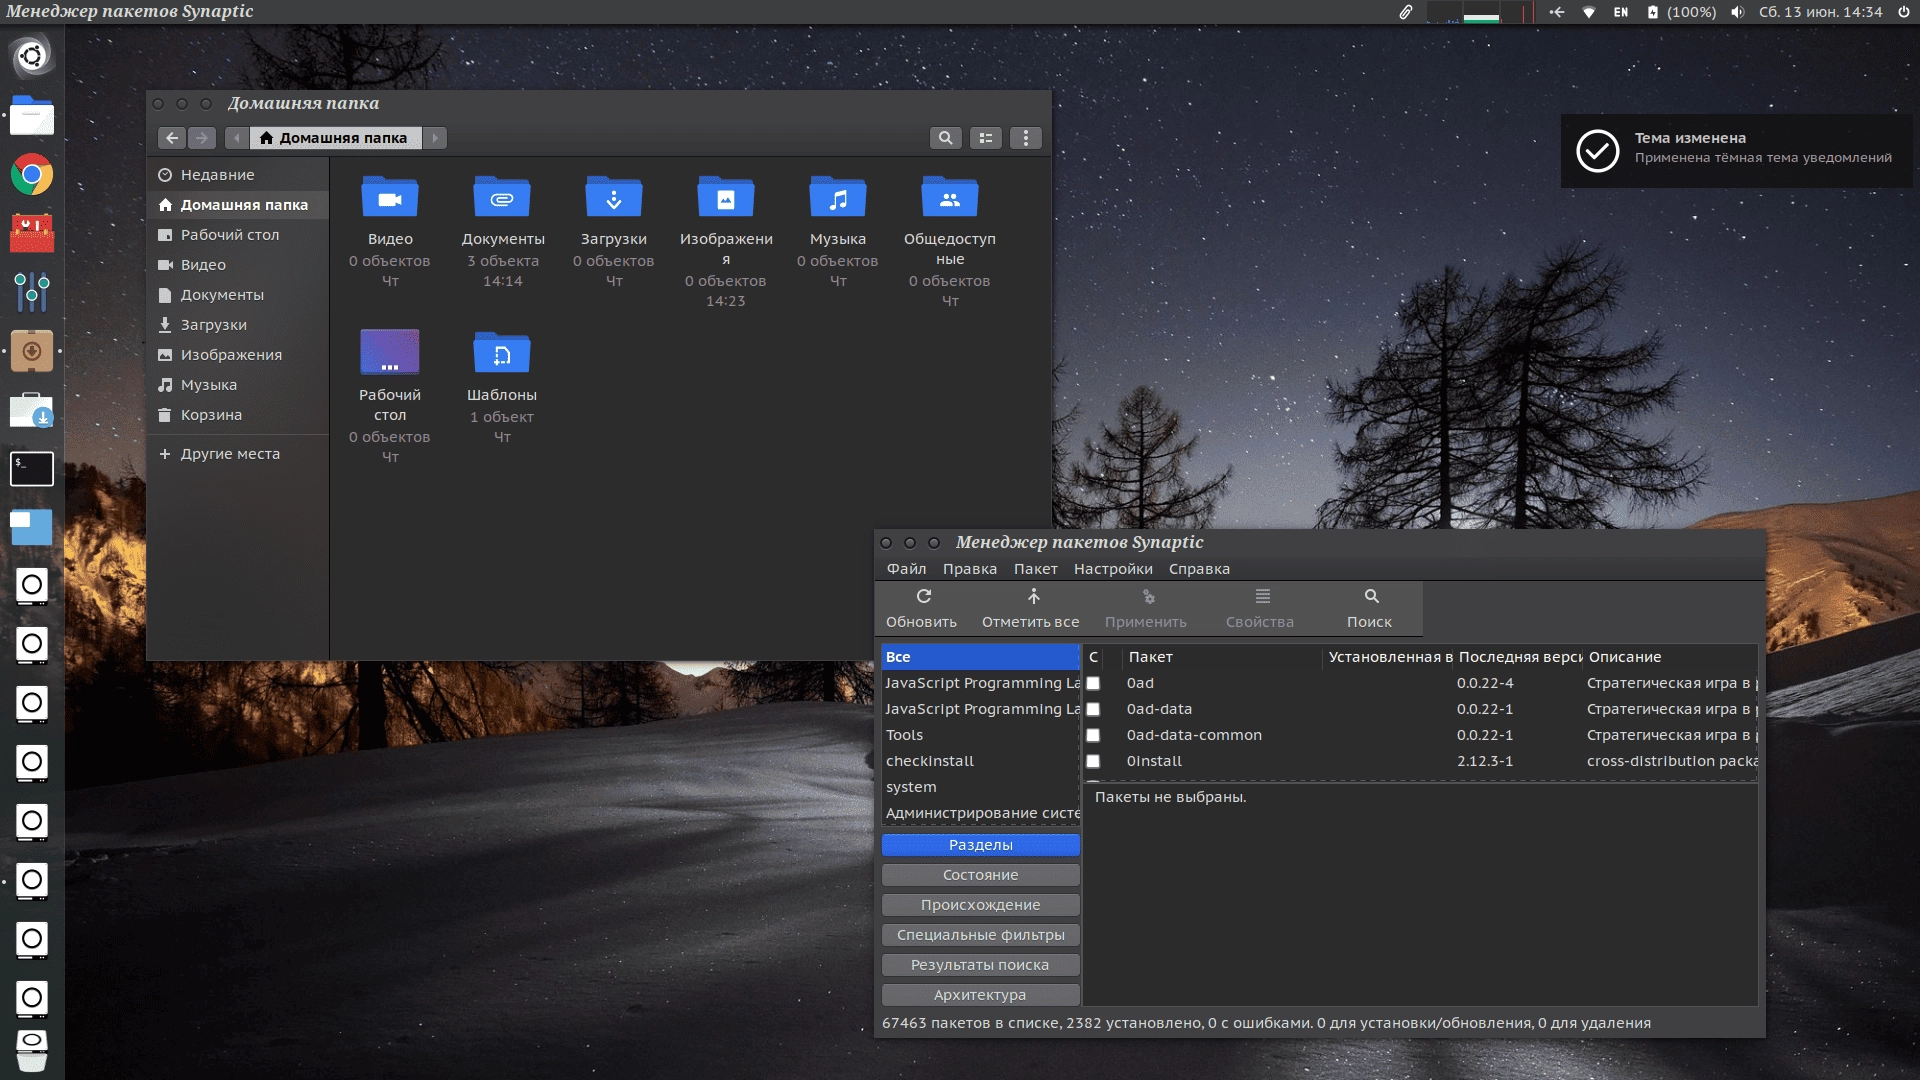Open the Файл menu in Synaptic
Image resolution: width=1920 pixels, height=1080 pixels.
906,569
